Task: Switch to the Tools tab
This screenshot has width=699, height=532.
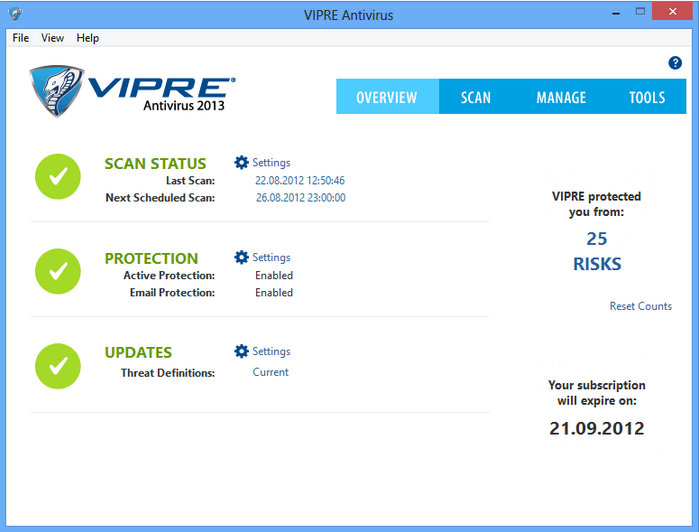Action: 647,97
